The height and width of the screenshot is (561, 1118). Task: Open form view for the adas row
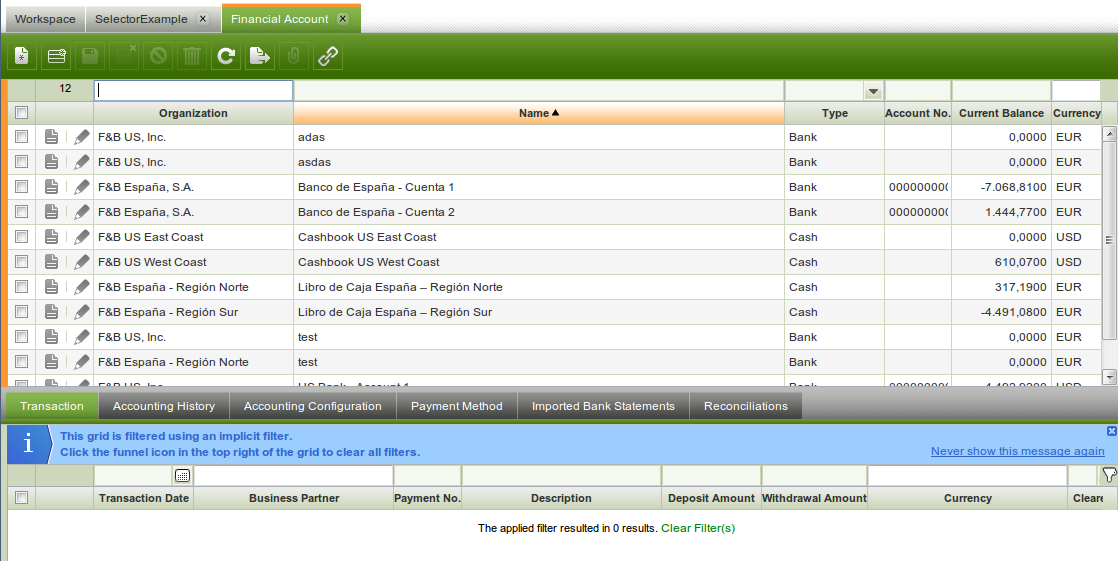[x=51, y=137]
